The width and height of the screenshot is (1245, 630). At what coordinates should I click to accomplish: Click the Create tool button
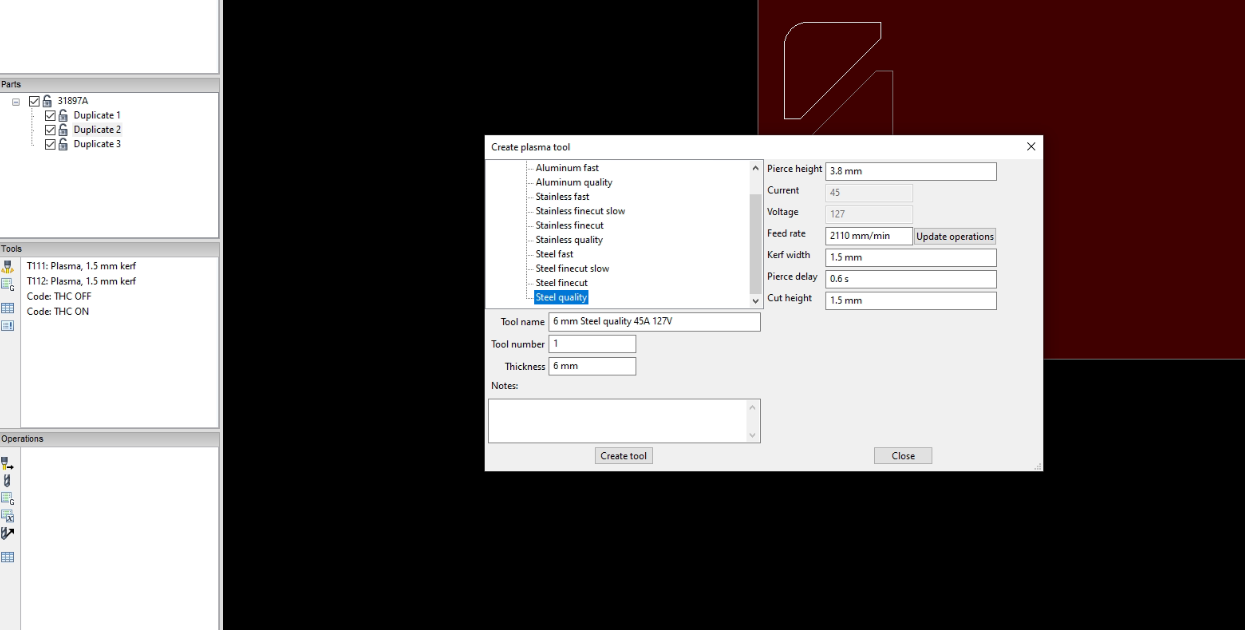[x=623, y=455]
